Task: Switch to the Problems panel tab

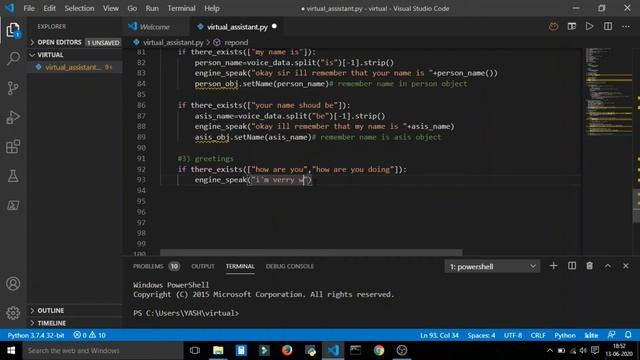Action: click(156, 266)
